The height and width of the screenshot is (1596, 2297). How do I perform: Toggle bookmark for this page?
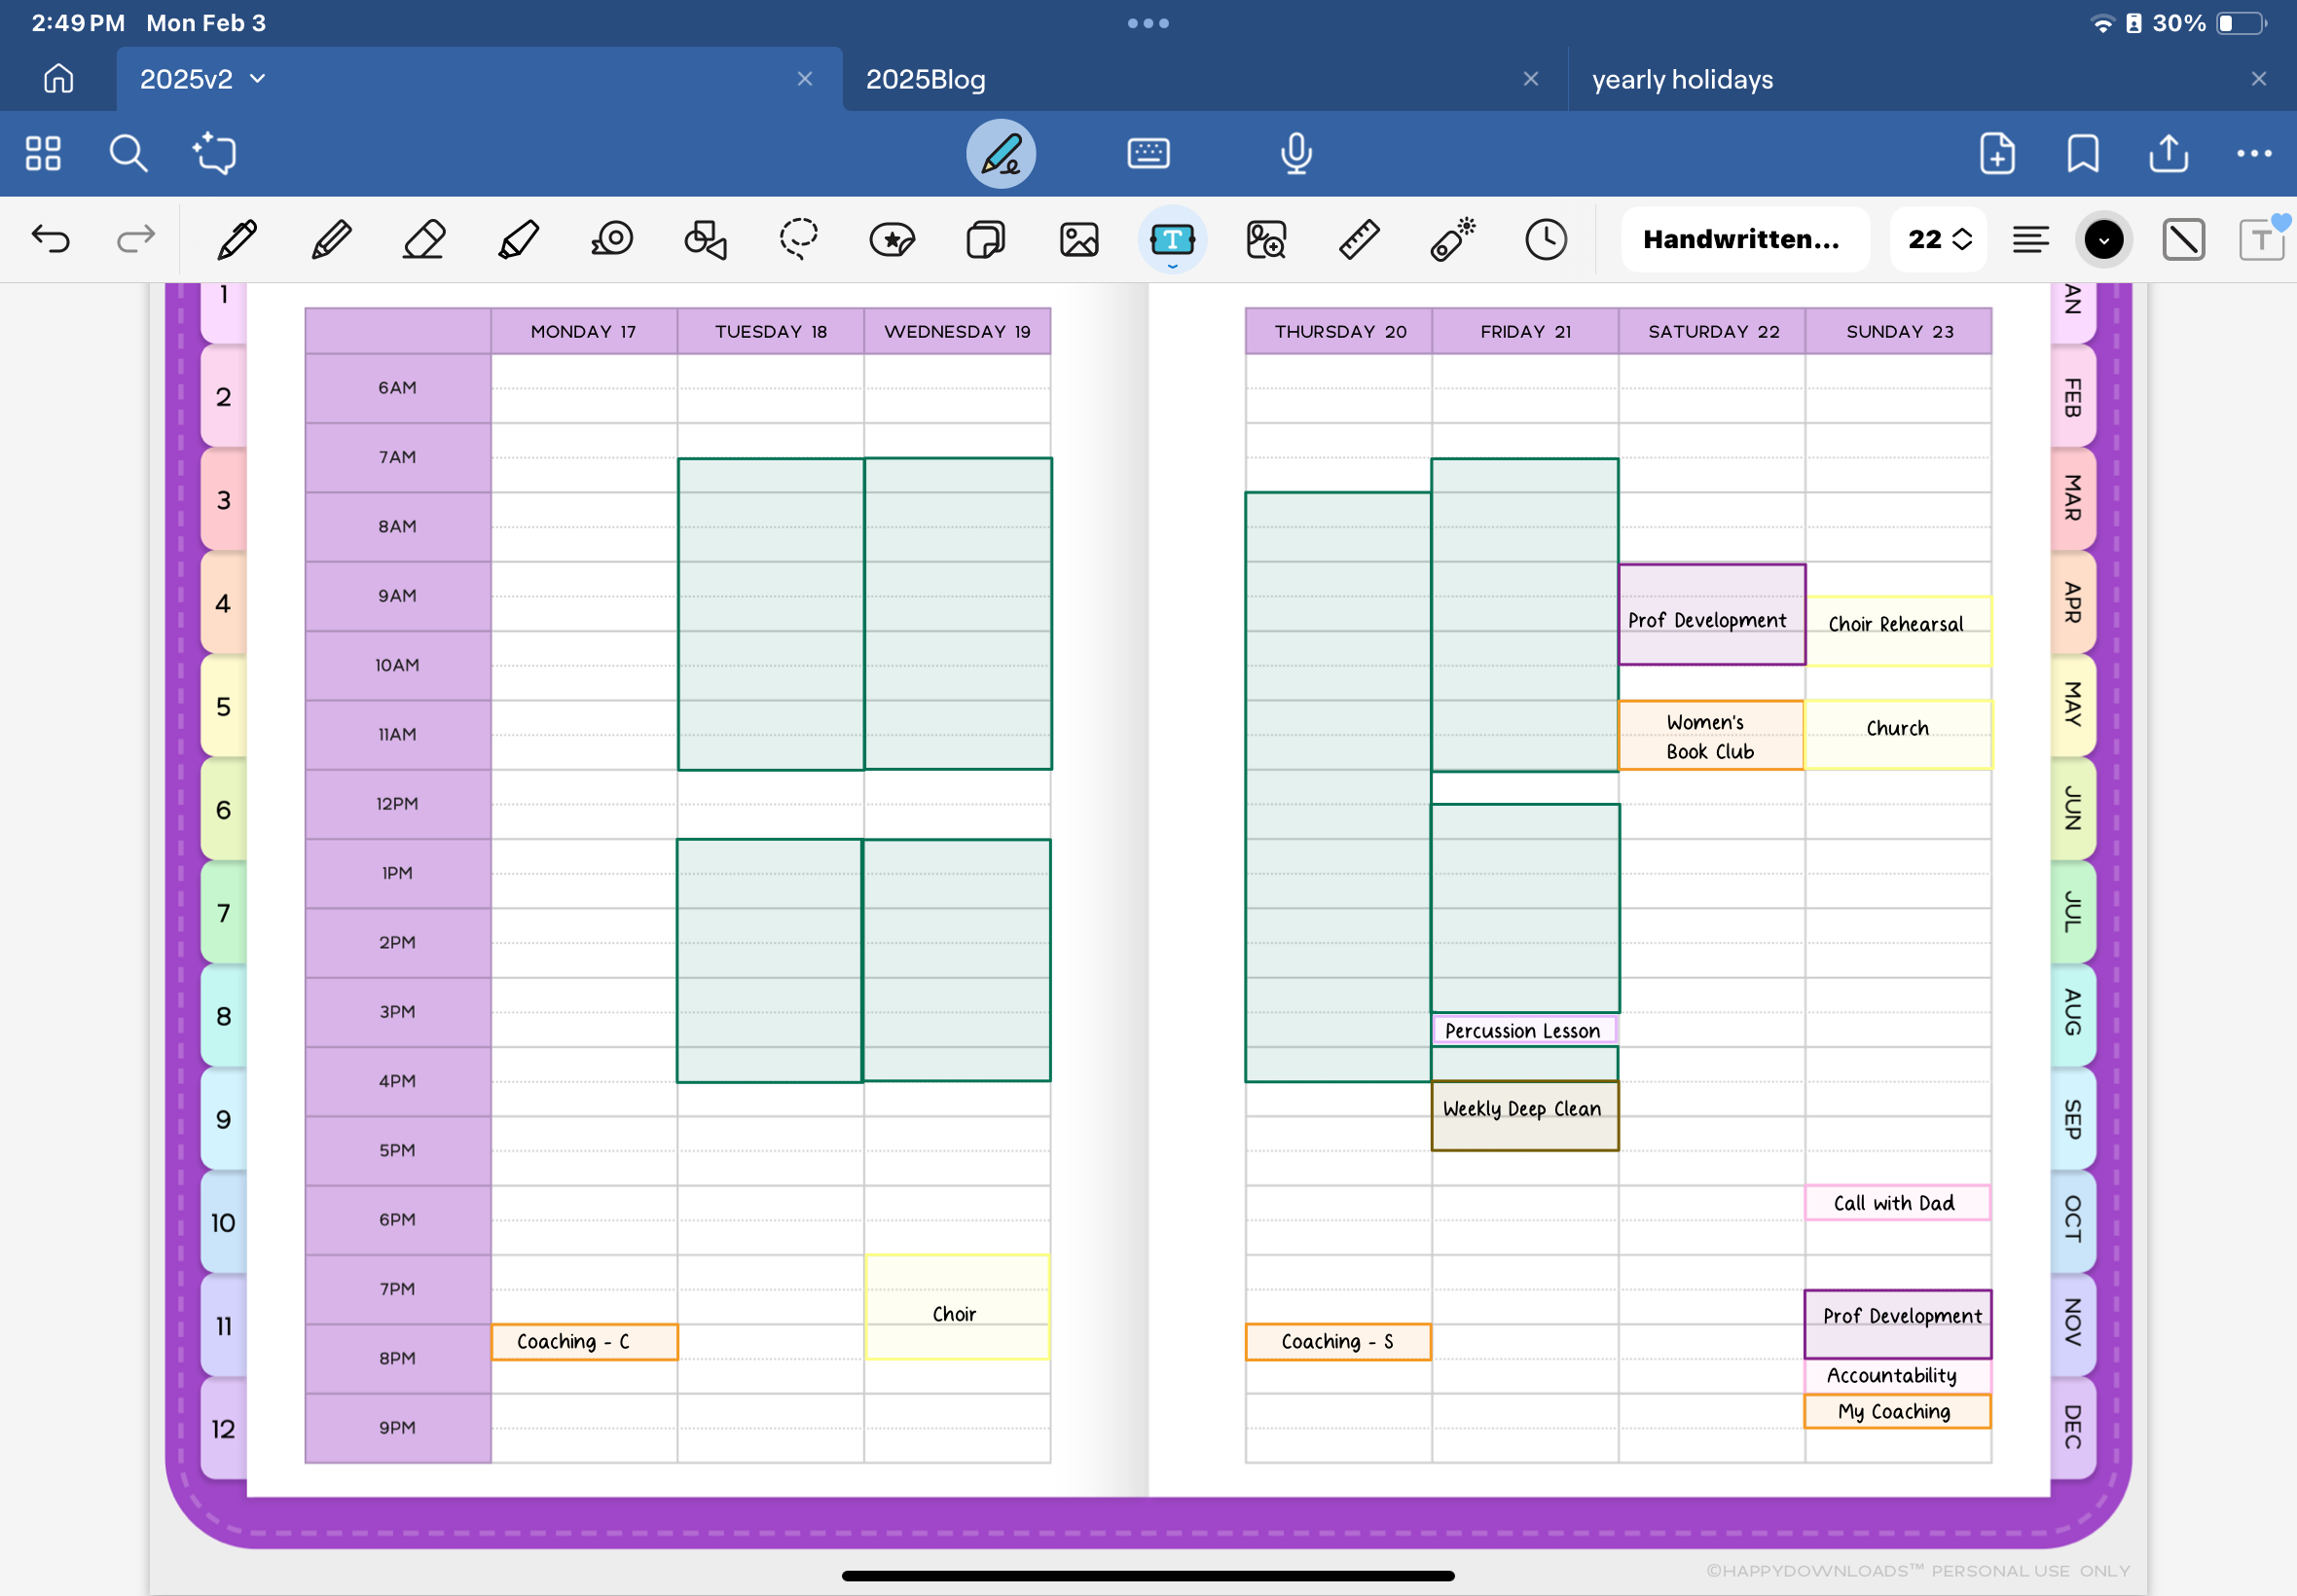pos(2083,154)
